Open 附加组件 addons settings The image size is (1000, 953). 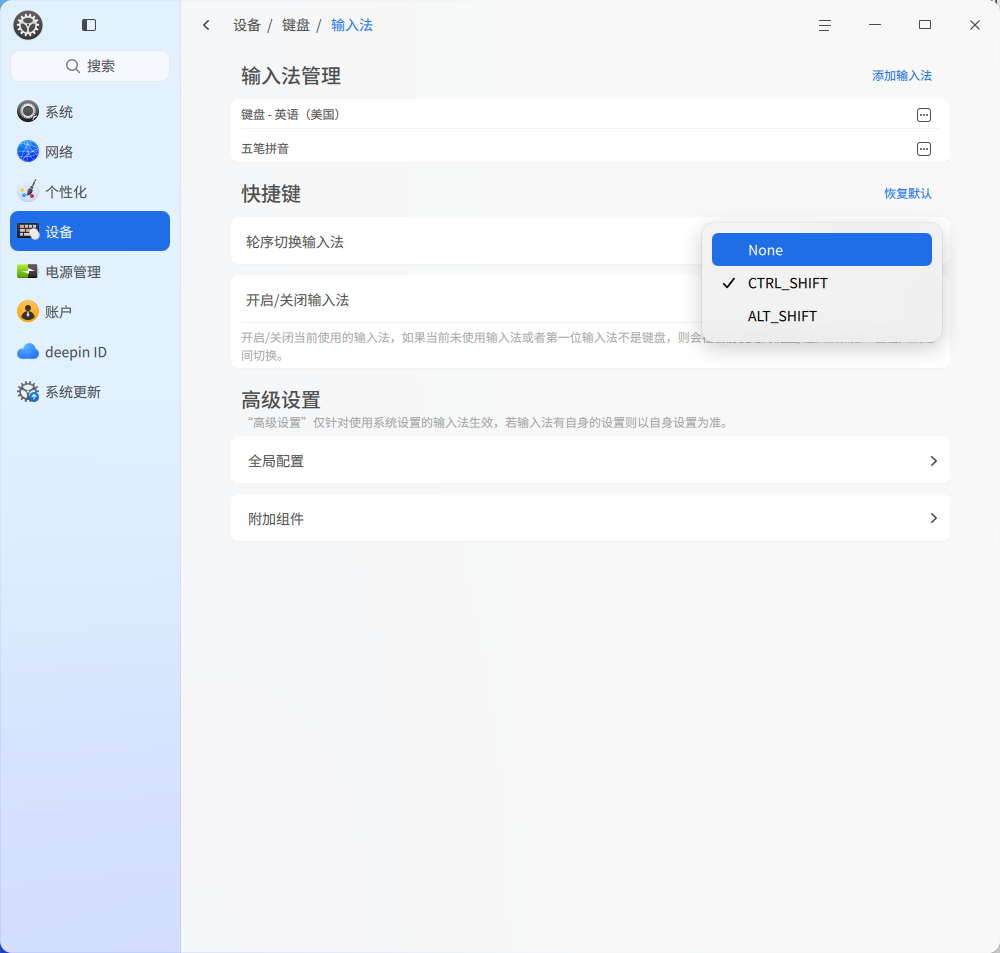click(x=590, y=518)
